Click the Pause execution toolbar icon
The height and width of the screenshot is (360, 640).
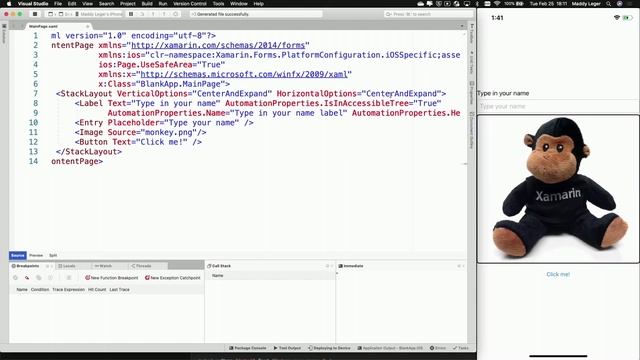[131, 14]
